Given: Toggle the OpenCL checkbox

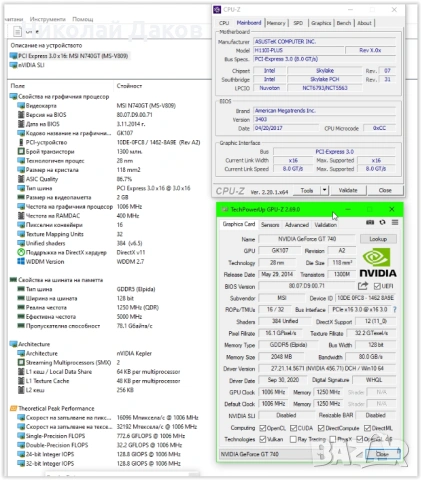Looking at the screenshot, I should coord(263,428).
